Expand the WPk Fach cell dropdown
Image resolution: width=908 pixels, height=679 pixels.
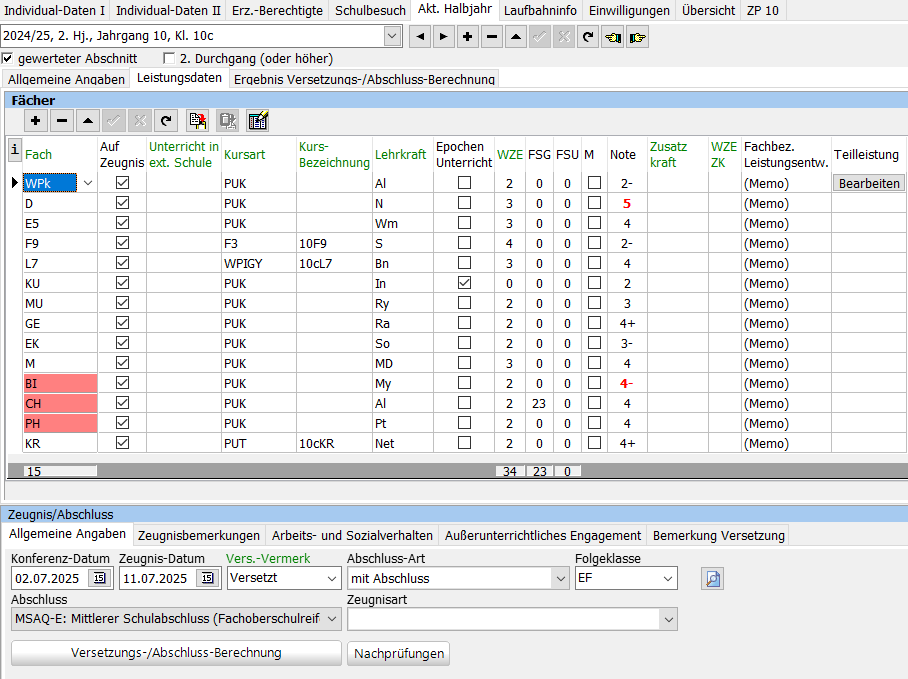(87, 183)
